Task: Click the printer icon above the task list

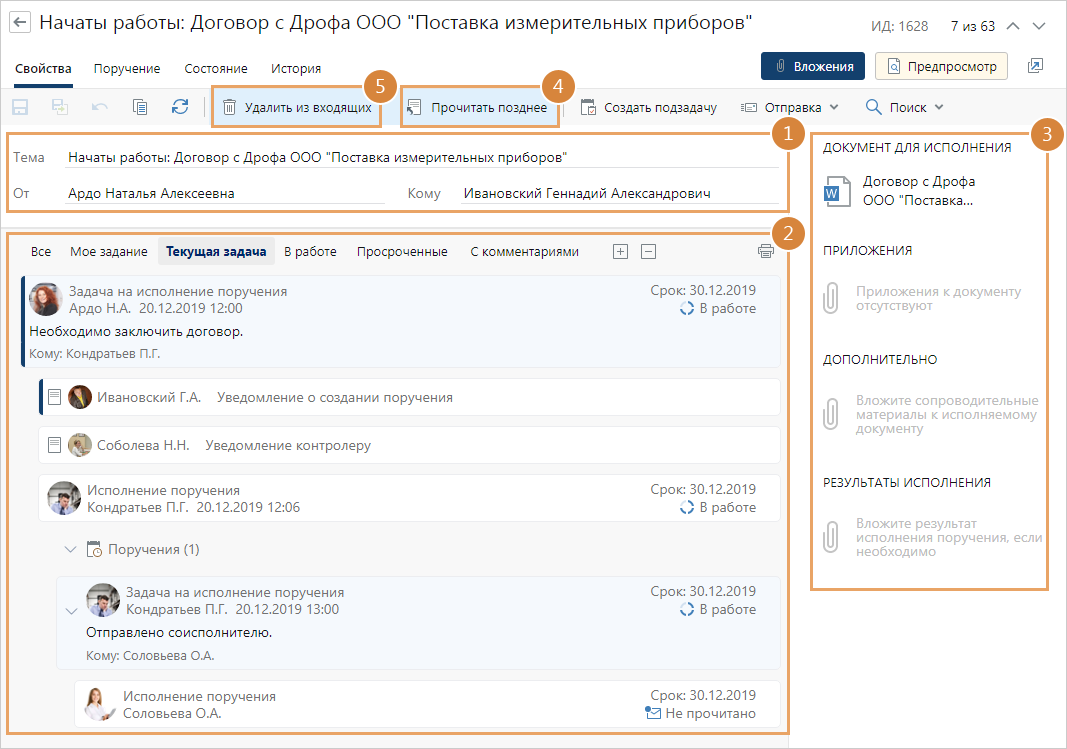Action: coord(766,252)
